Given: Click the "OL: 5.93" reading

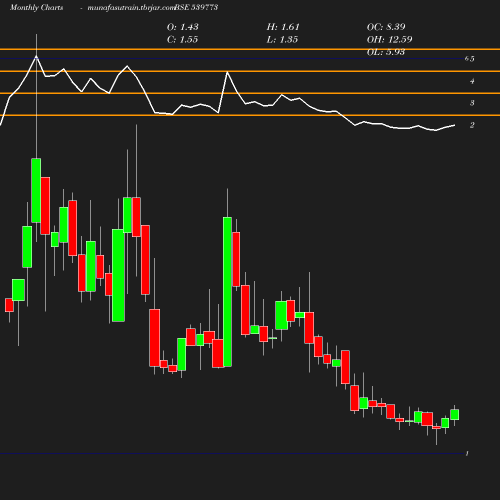Looking at the screenshot, I should pyautogui.click(x=386, y=52).
